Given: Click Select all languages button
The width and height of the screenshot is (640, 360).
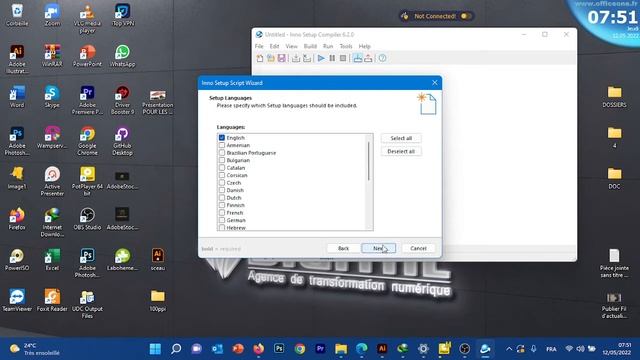Looking at the screenshot, I should pos(401,138).
